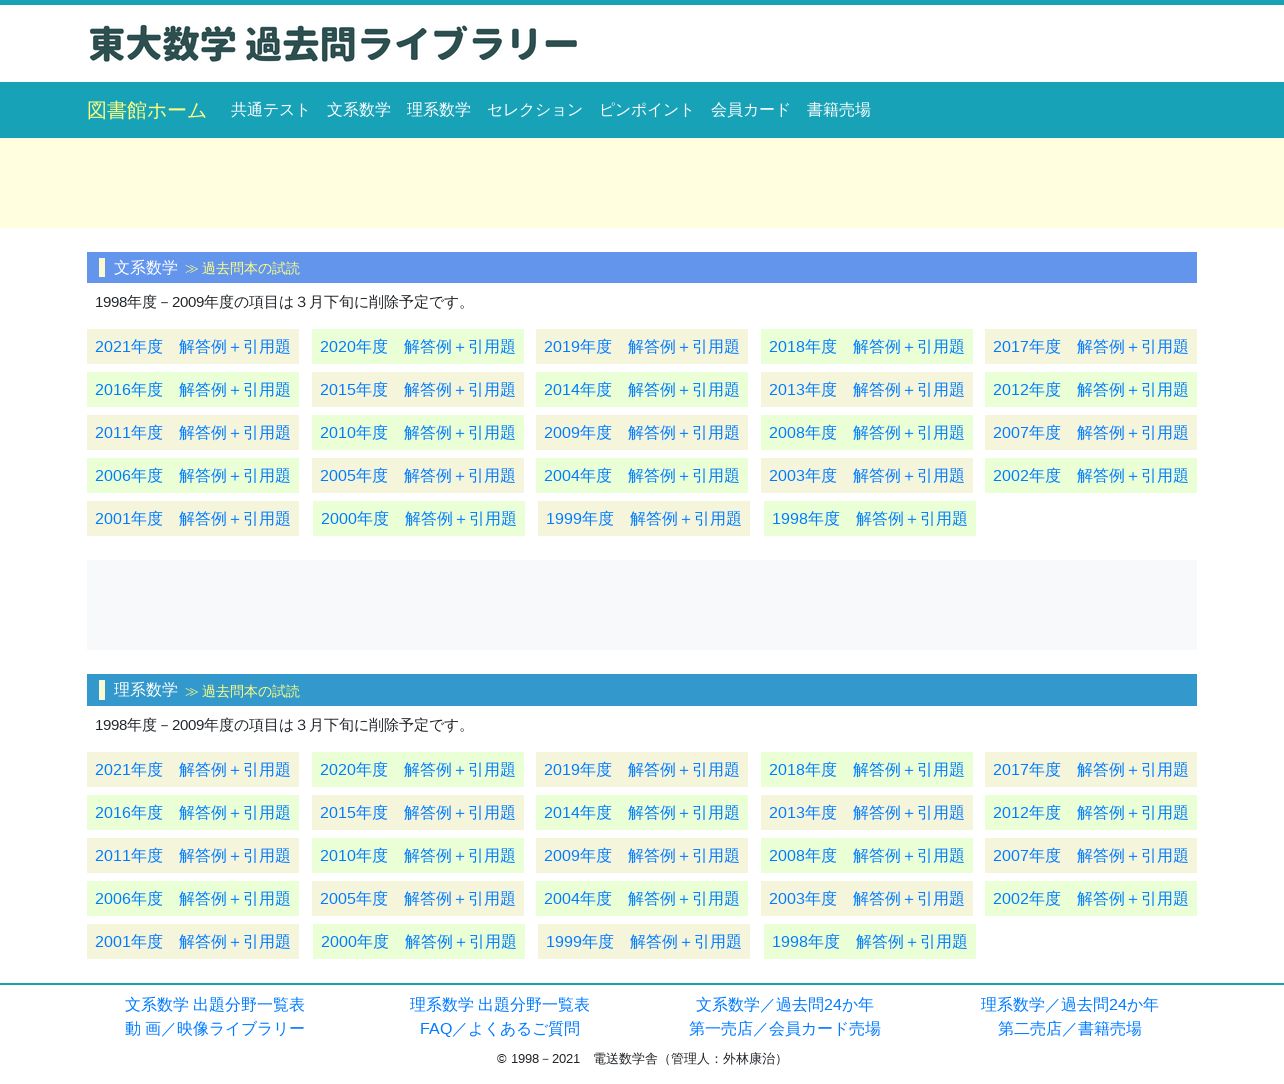Open the 図書館ホーム navigation link
The width and height of the screenshot is (1284, 1084).
(x=147, y=110)
